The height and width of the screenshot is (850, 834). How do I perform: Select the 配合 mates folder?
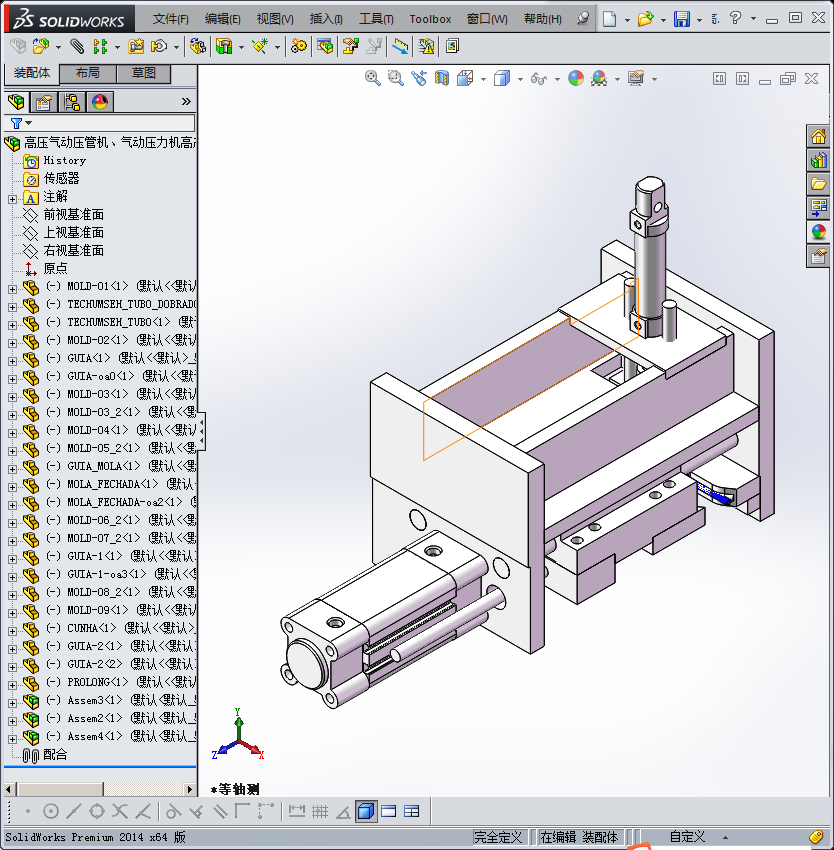click(x=55, y=755)
